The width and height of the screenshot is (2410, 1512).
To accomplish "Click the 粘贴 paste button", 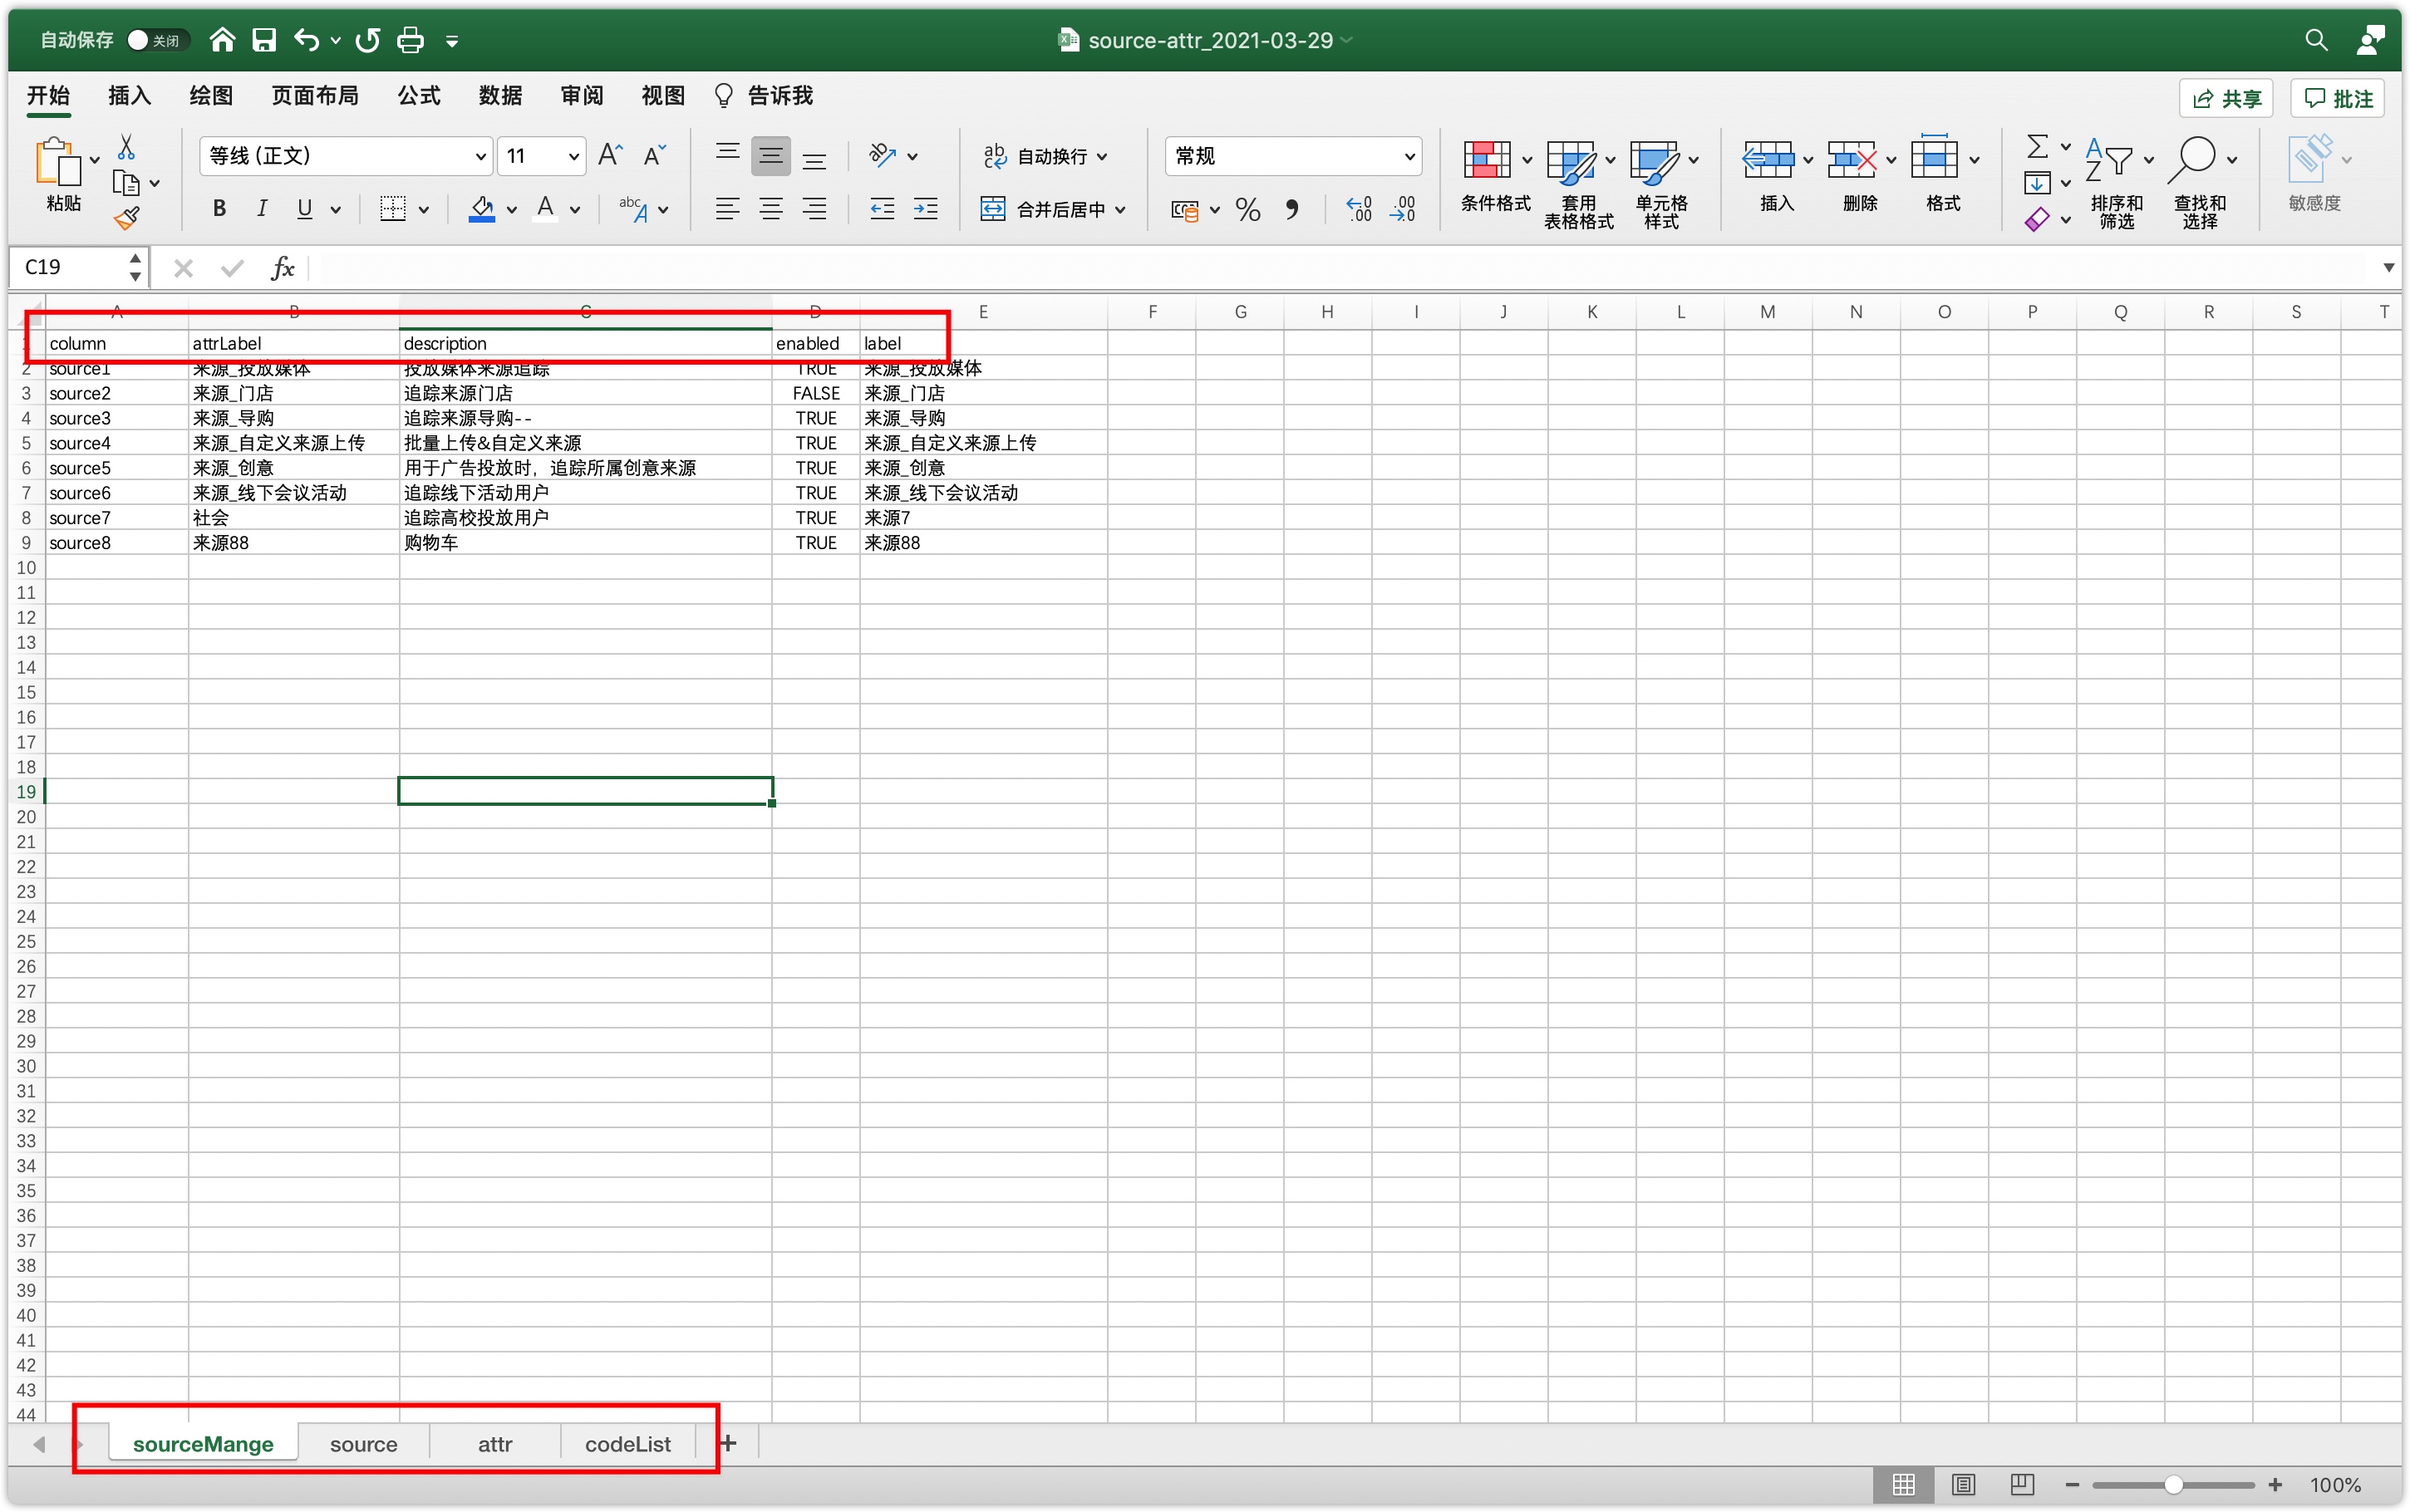I will coord(63,176).
